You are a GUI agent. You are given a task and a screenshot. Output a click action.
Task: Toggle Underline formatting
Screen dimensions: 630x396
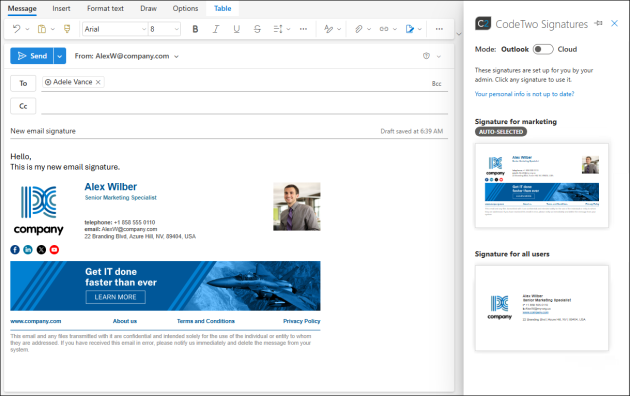point(237,29)
